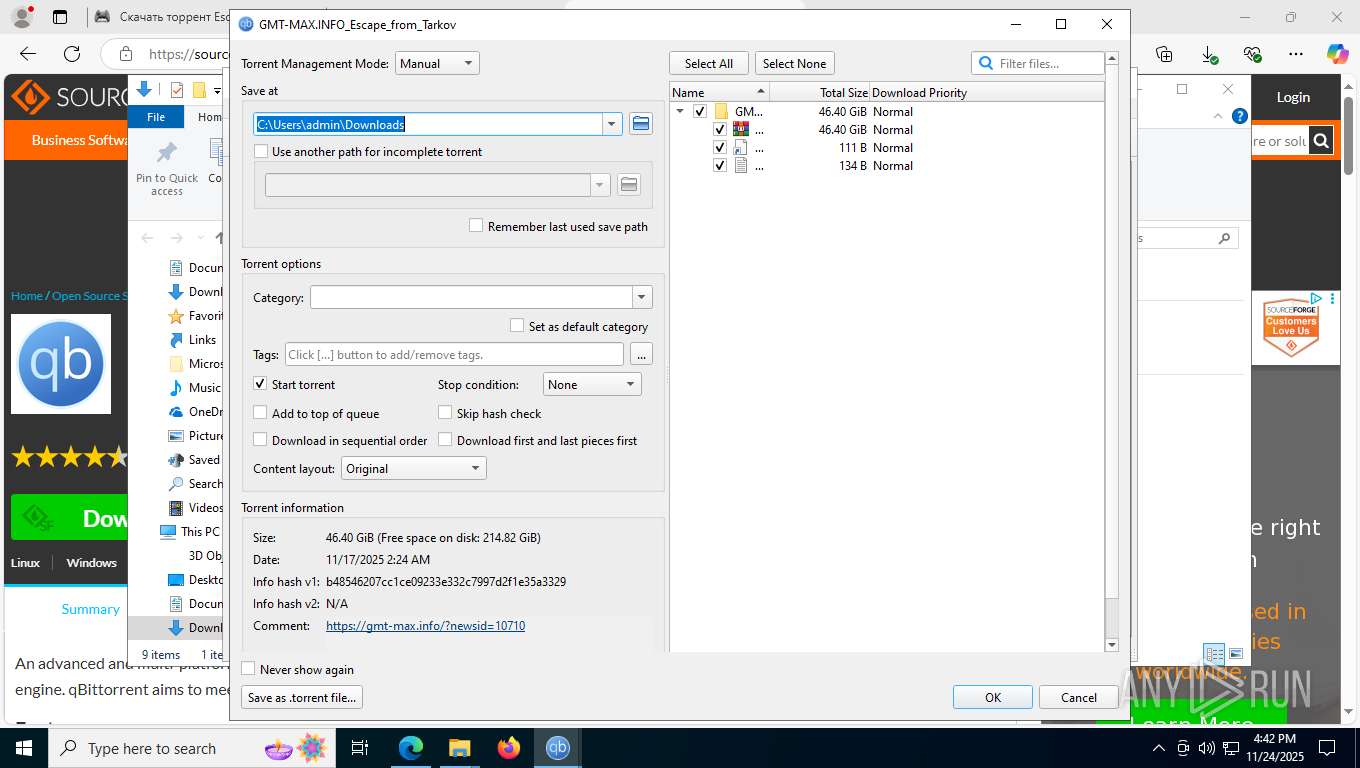Open the tags selector via the ellipsis button
This screenshot has width=1360, height=768.
pyautogui.click(x=641, y=354)
